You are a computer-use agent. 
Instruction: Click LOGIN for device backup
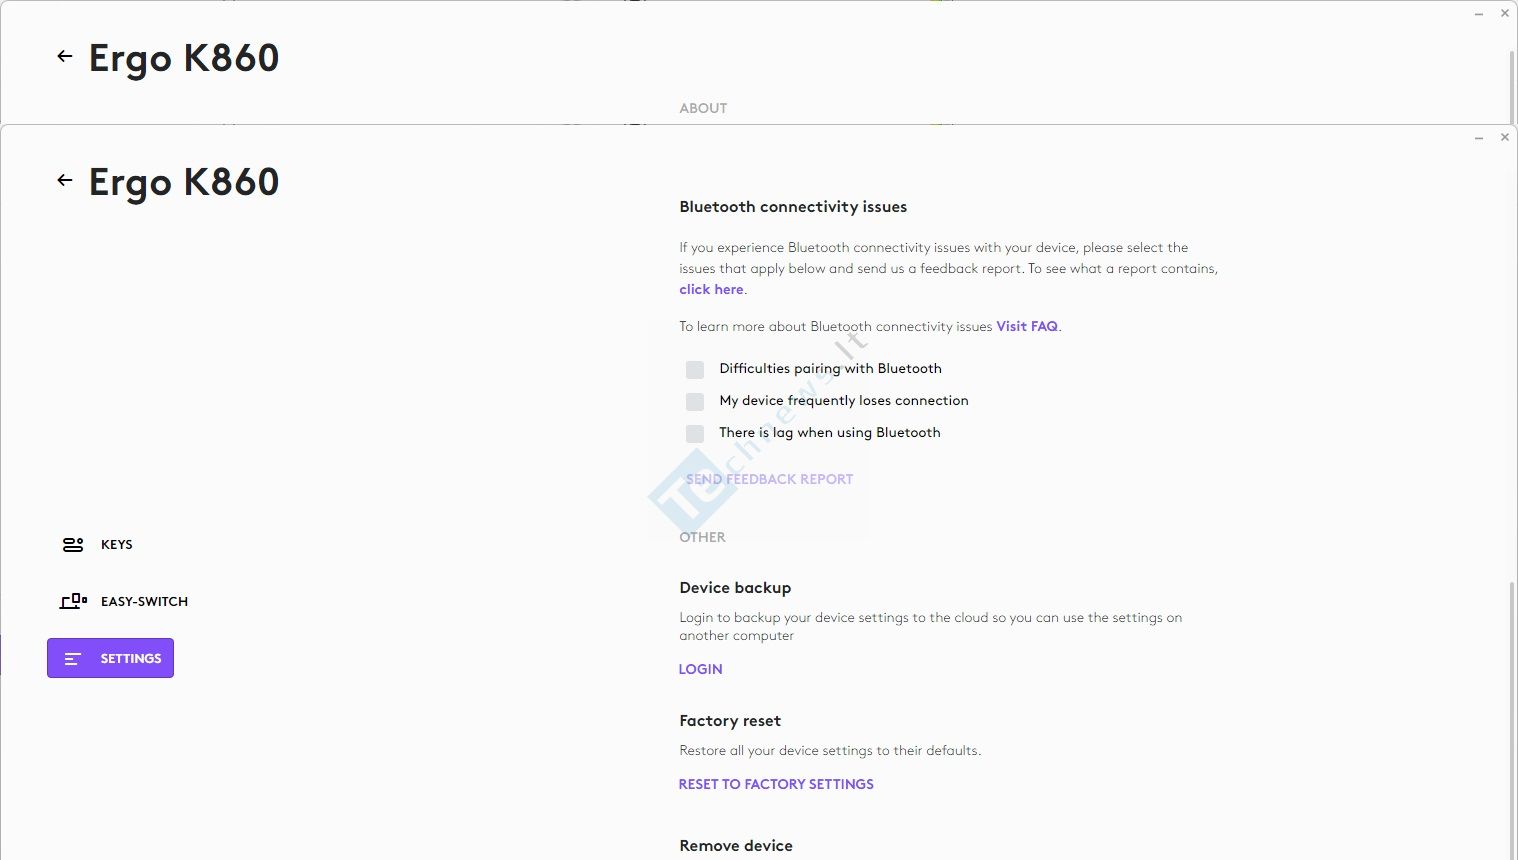pyautogui.click(x=700, y=670)
